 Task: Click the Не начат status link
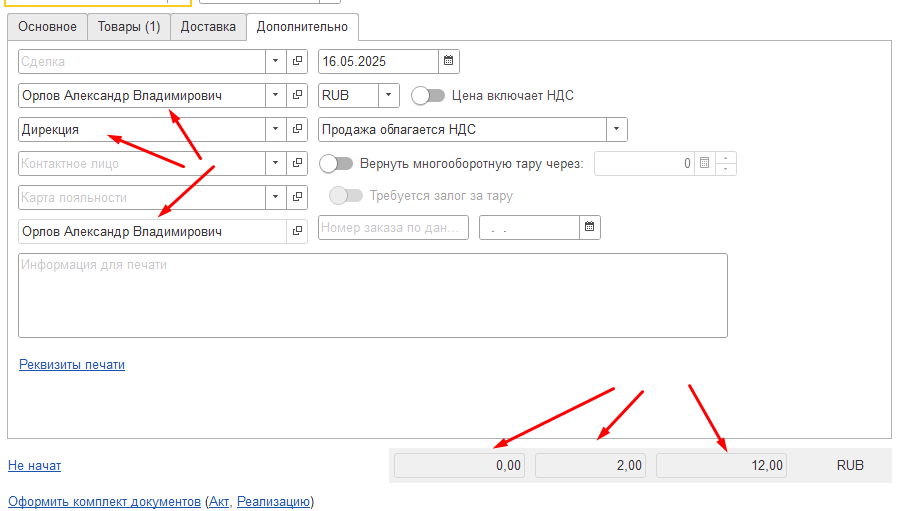coord(35,465)
